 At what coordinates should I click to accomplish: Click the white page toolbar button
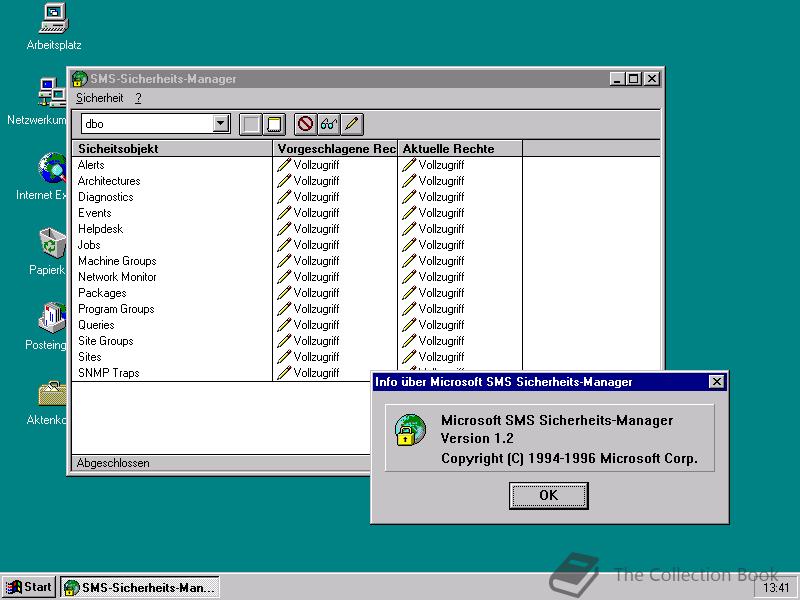pyautogui.click(x=274, y=124)
